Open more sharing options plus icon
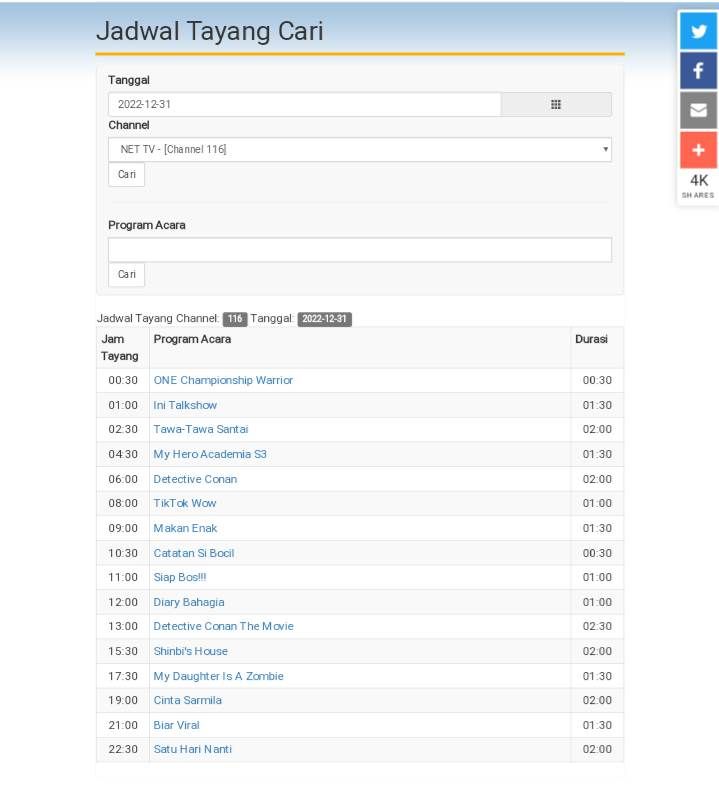Screen dimensions: 719x789 tap(698, 150)
